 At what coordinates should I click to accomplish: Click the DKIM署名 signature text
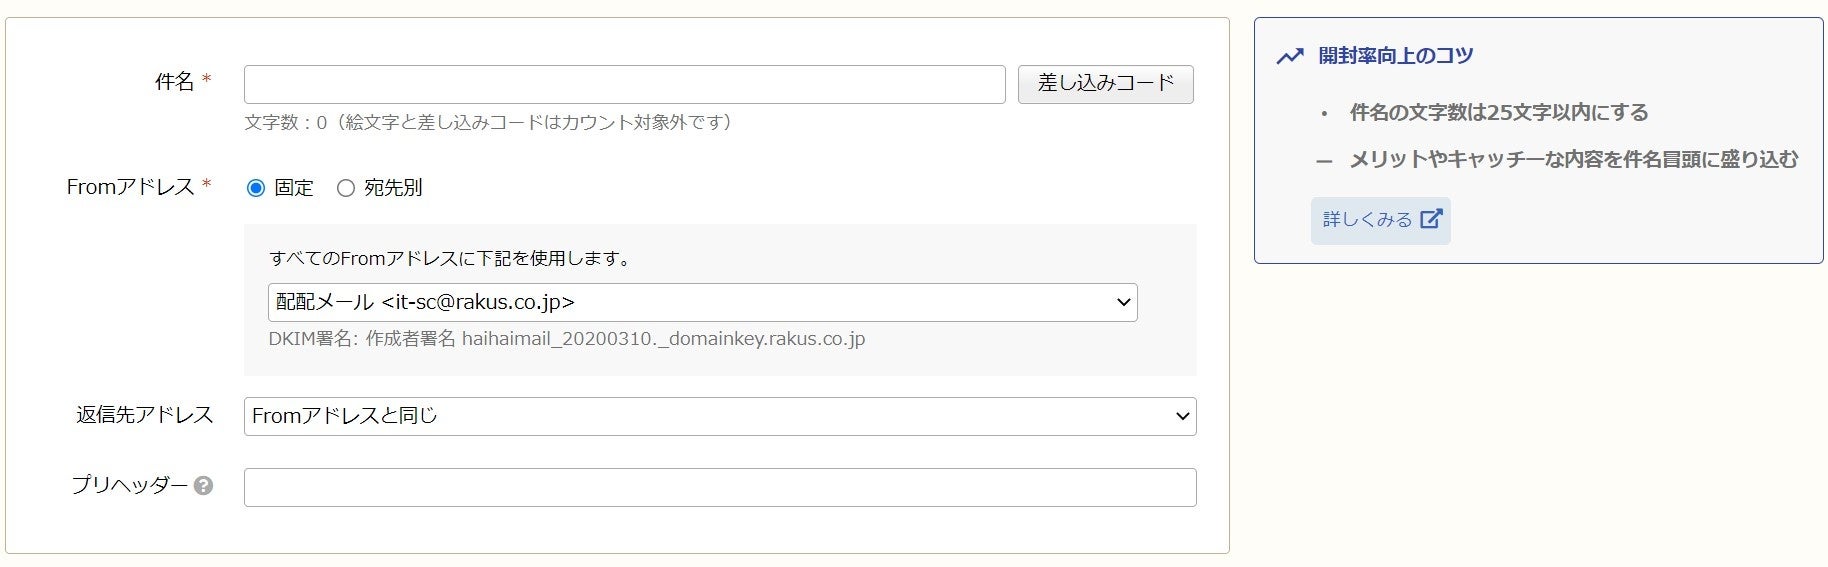566,339
